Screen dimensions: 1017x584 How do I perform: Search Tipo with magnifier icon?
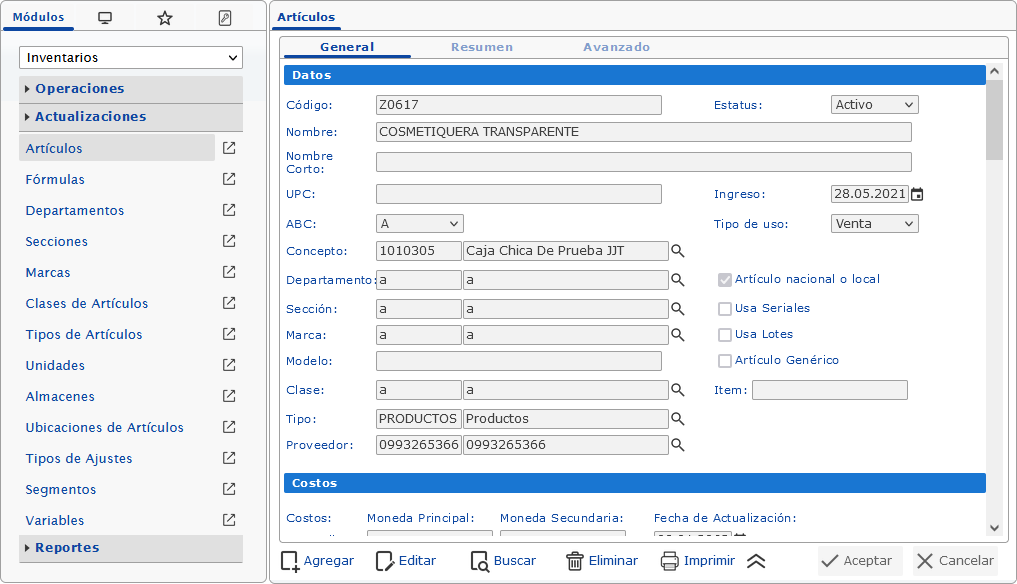point(678,419)
